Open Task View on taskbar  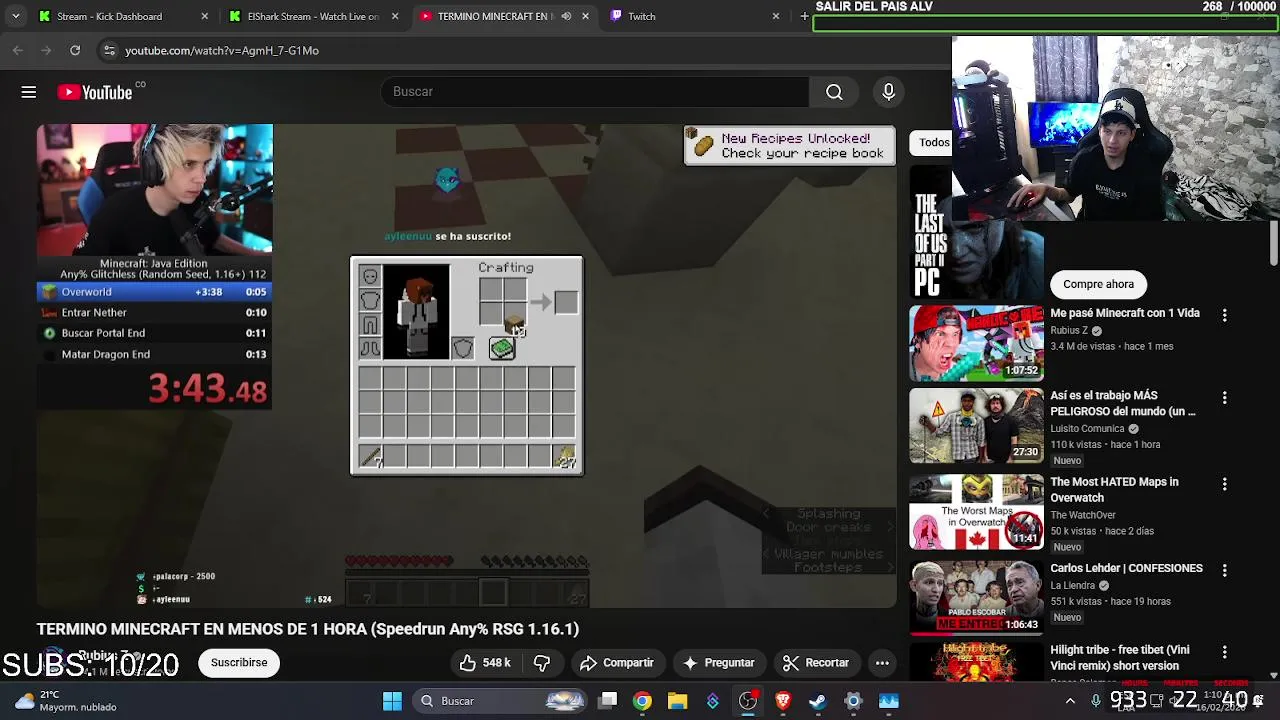tap(607, 701)
